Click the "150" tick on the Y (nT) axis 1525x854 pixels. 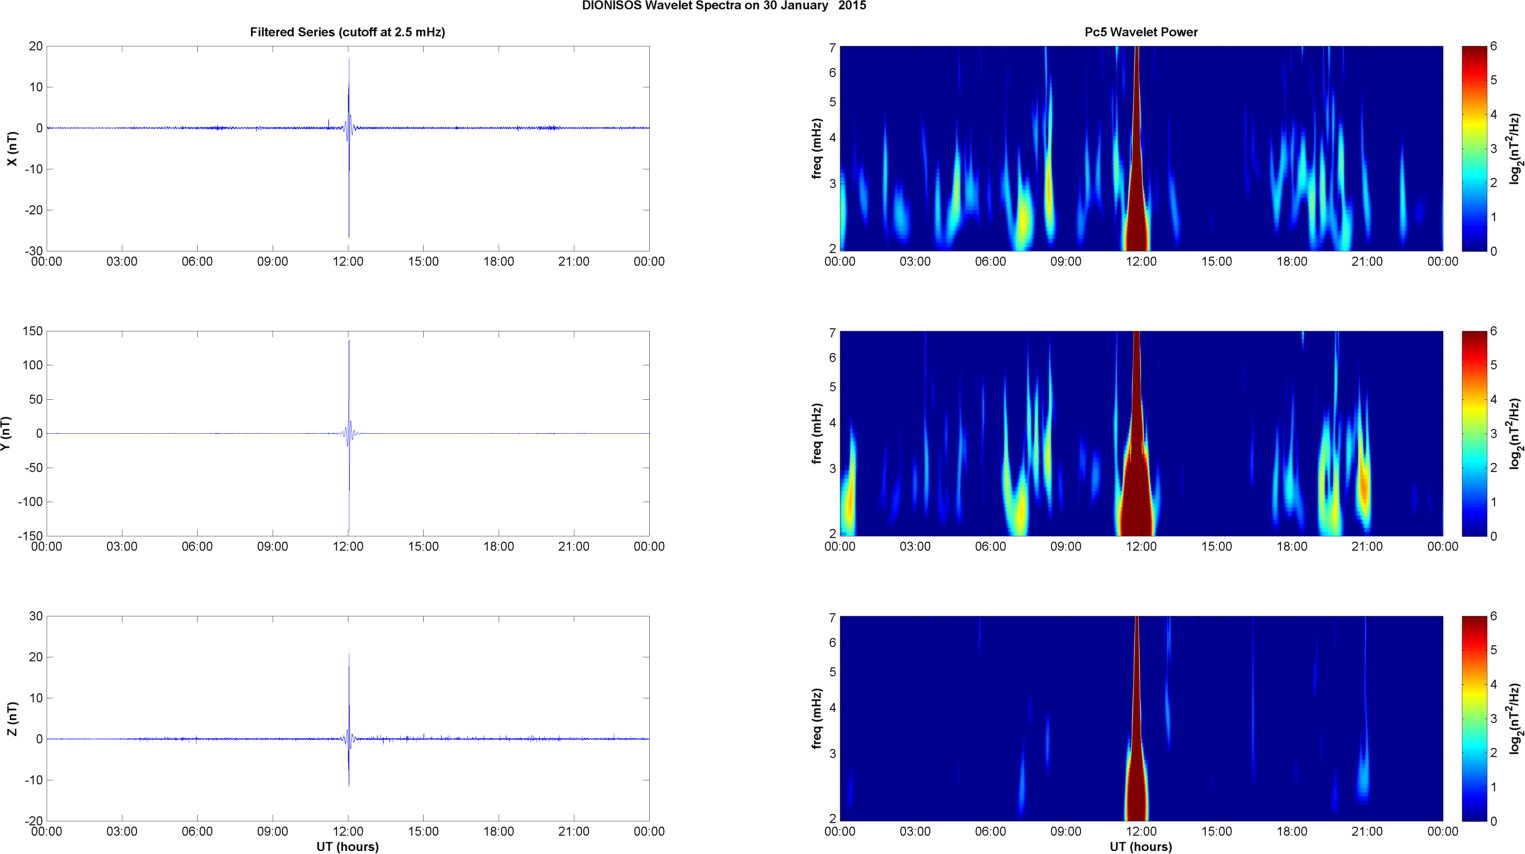pyautogui.click(x=32, y=331)
